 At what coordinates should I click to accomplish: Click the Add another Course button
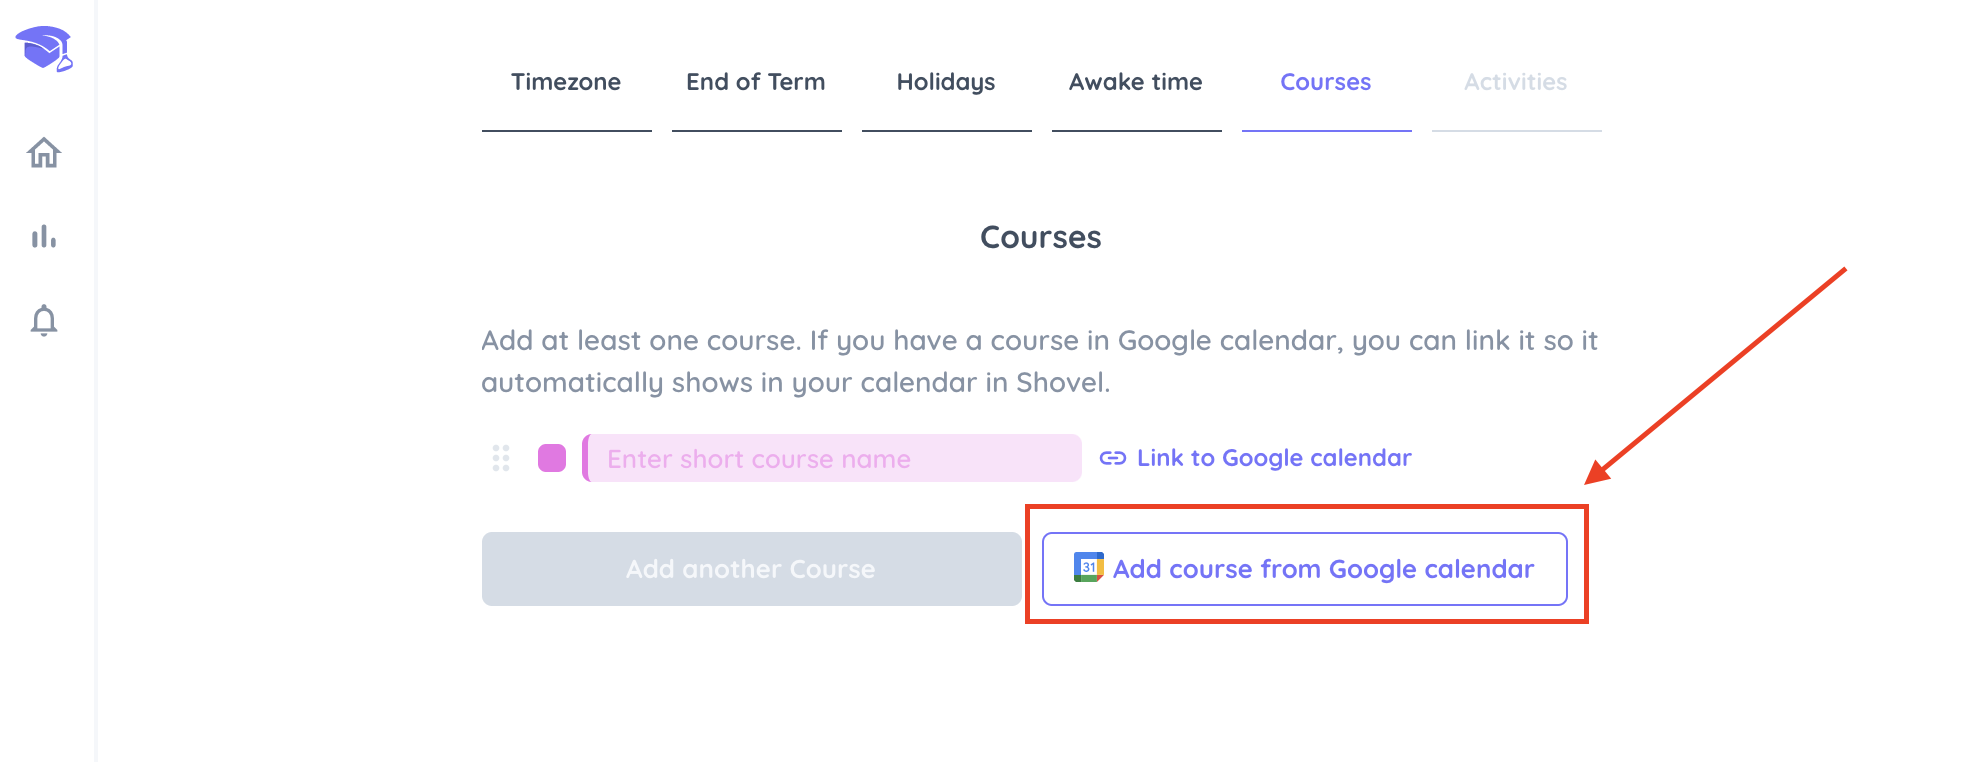(x=751, y=569)
